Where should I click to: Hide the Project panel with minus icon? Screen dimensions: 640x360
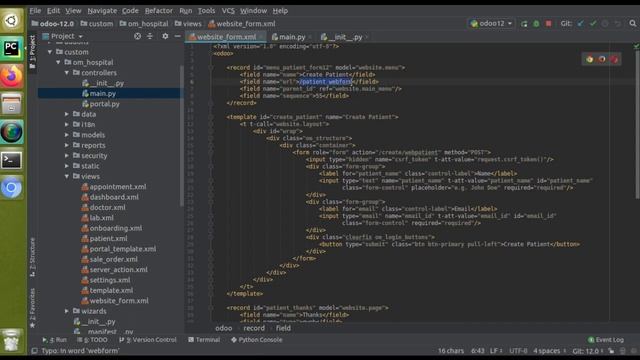(178, 36)
